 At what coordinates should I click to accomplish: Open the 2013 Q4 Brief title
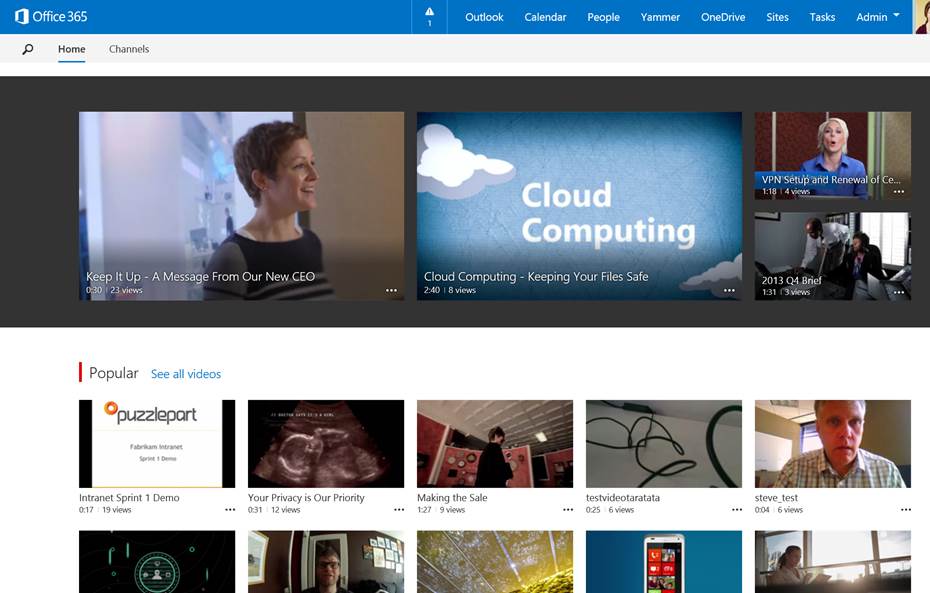point(791,280)
